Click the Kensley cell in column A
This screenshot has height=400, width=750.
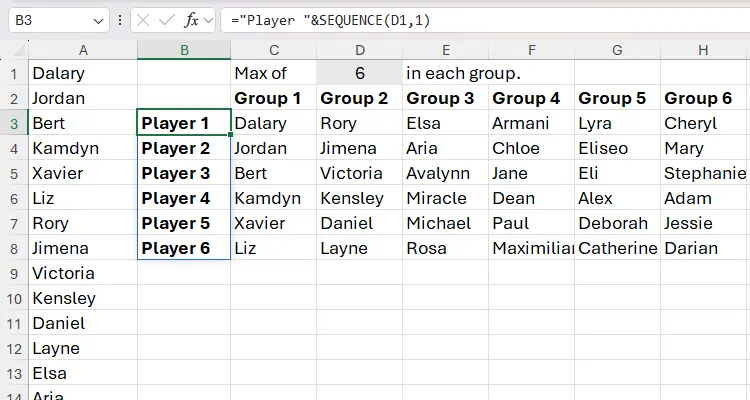pos(82,298)
